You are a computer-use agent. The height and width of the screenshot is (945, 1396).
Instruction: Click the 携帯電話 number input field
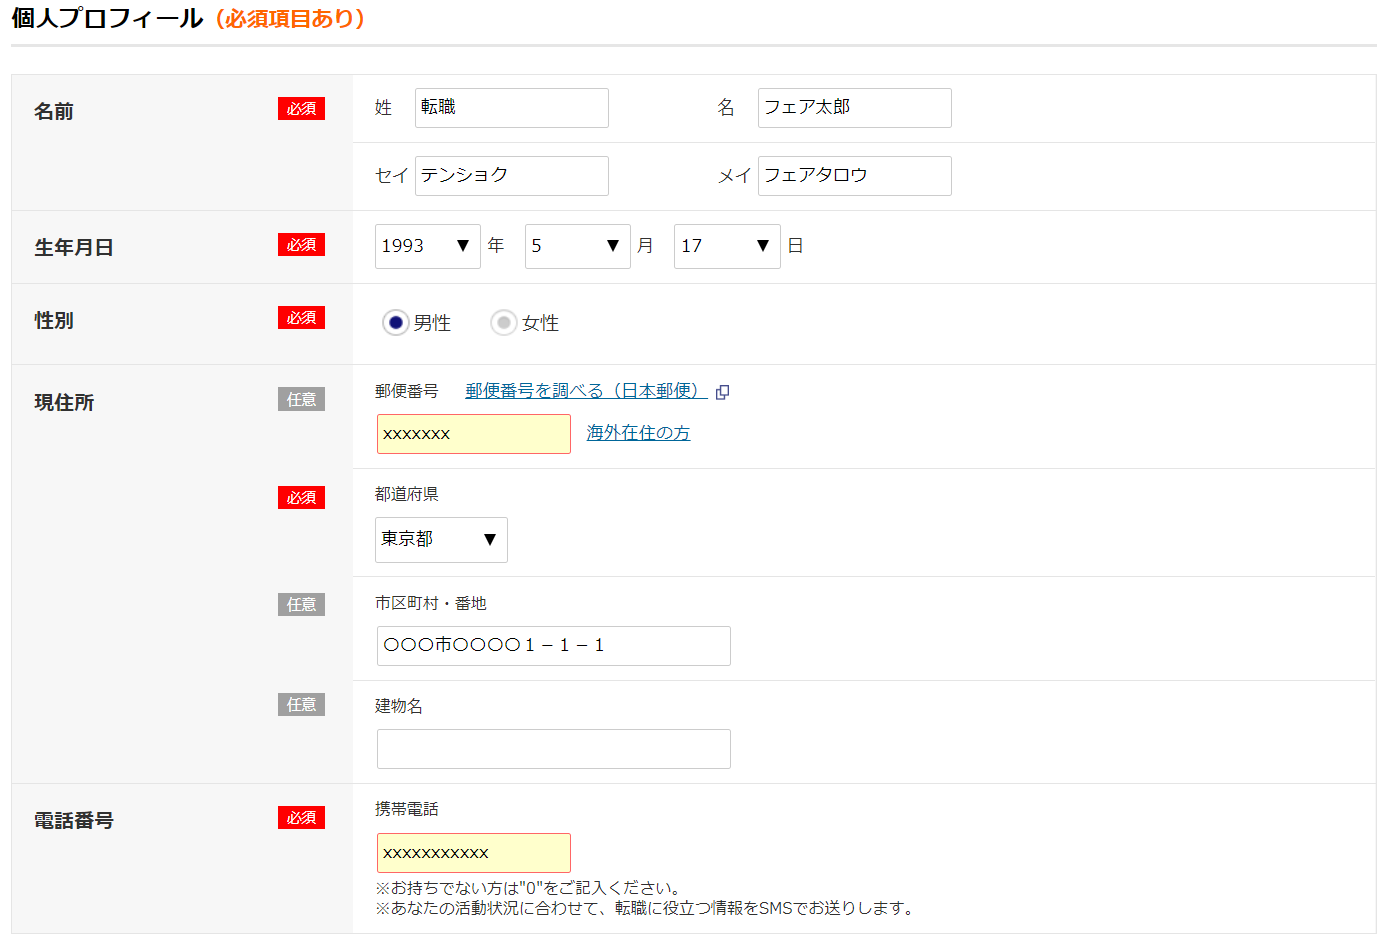pos(473,853)
